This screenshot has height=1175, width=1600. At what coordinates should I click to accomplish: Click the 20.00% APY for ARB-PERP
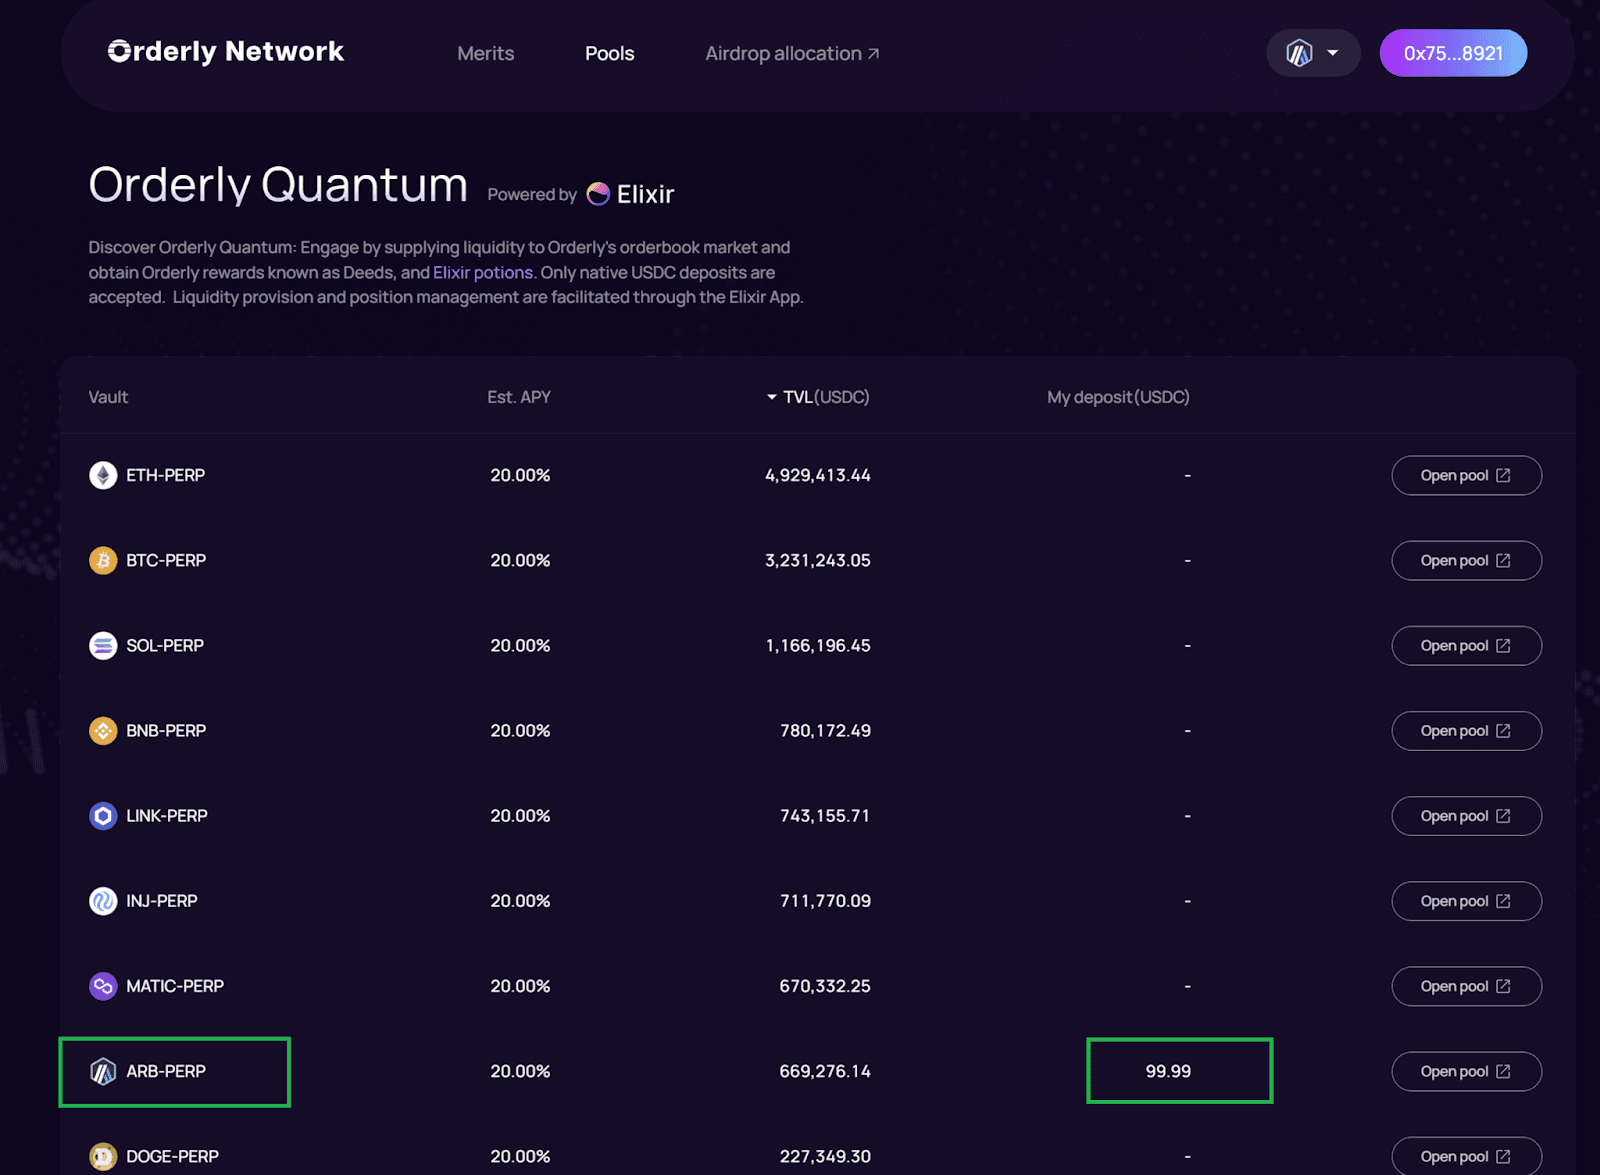point(520,1071)
